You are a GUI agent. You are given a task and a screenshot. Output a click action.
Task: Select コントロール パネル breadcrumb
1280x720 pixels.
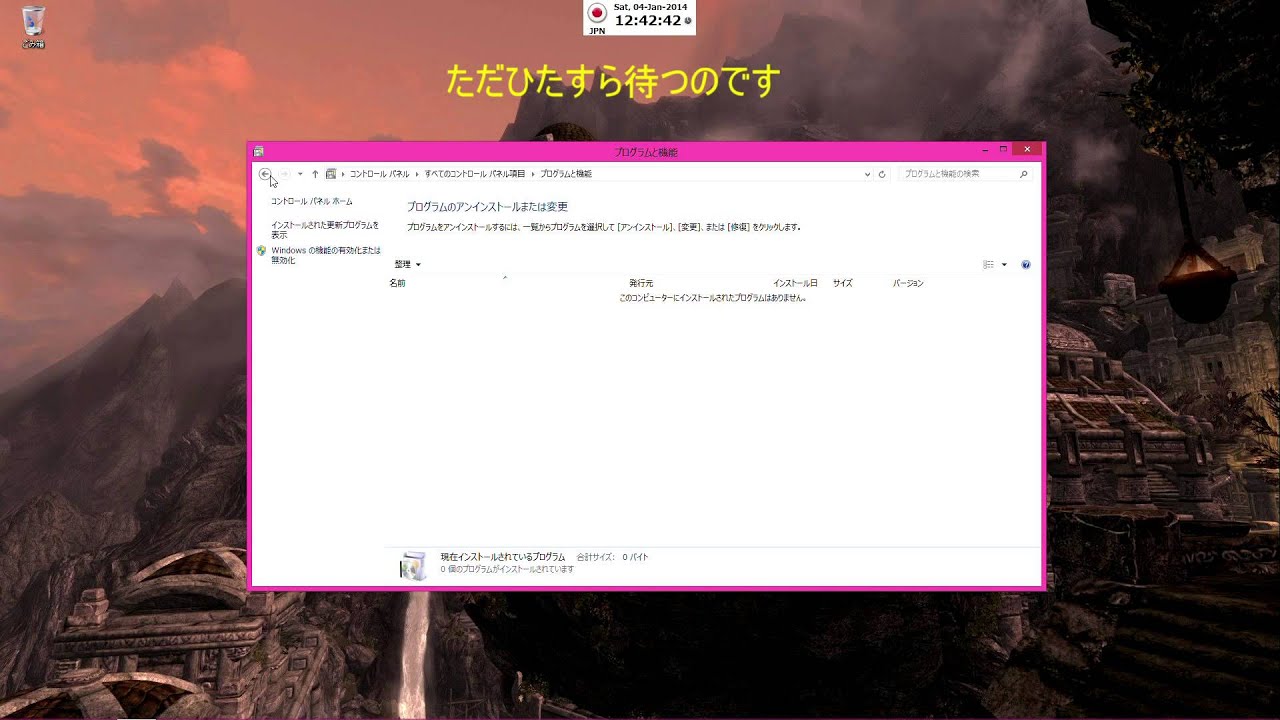(x=379, y=174)
